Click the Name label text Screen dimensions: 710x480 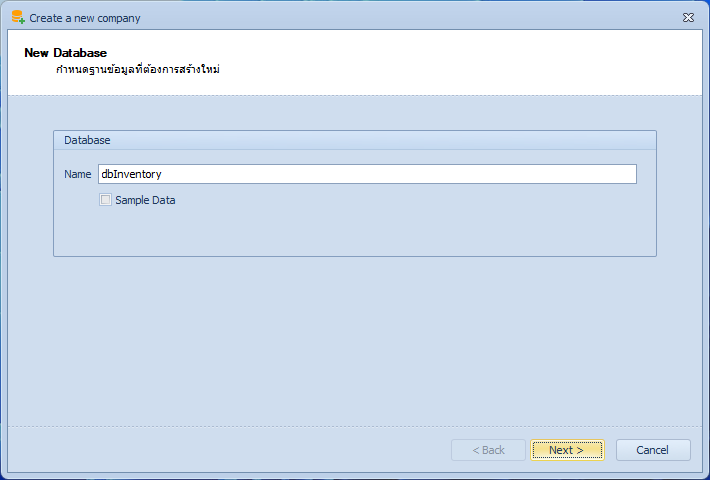click(77, 174)
